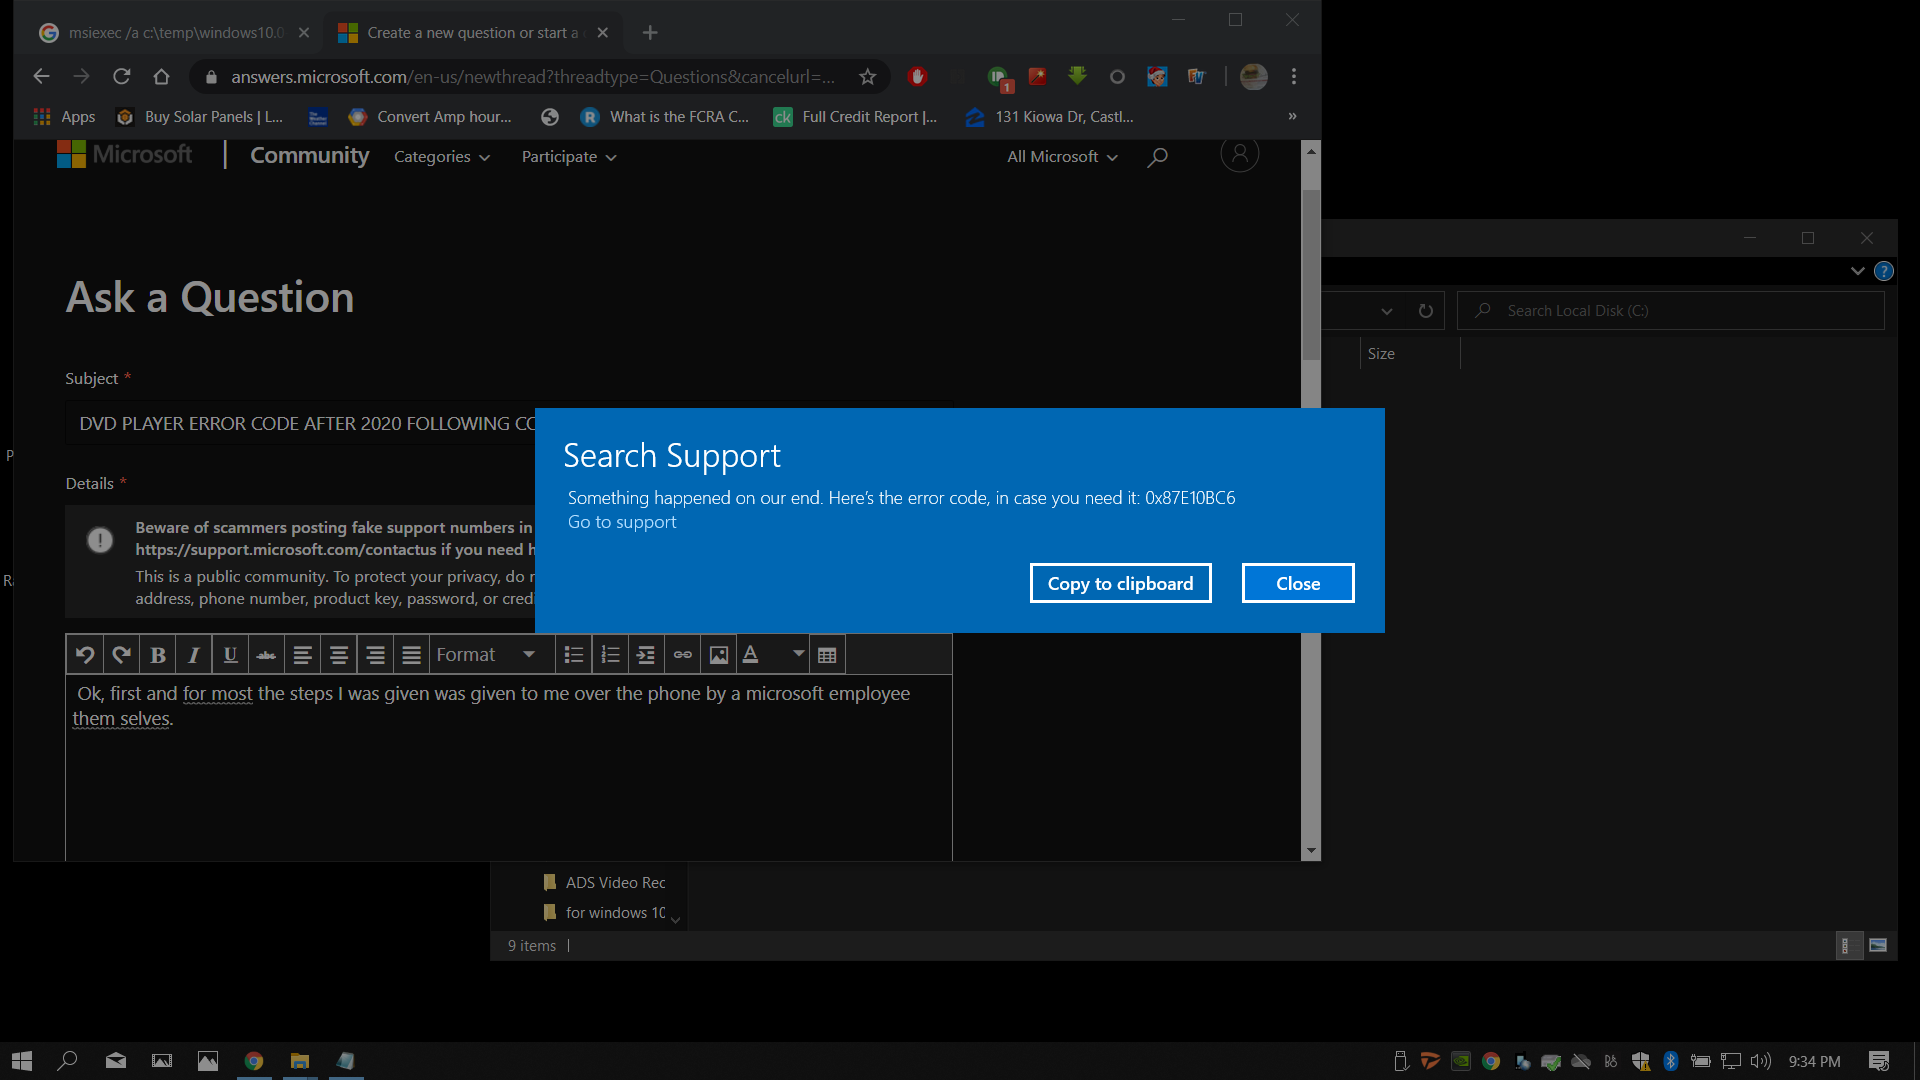The height and width of the screenshot is (1080, 1920).
Task: Center align text in editor
Action: point(339,655)
